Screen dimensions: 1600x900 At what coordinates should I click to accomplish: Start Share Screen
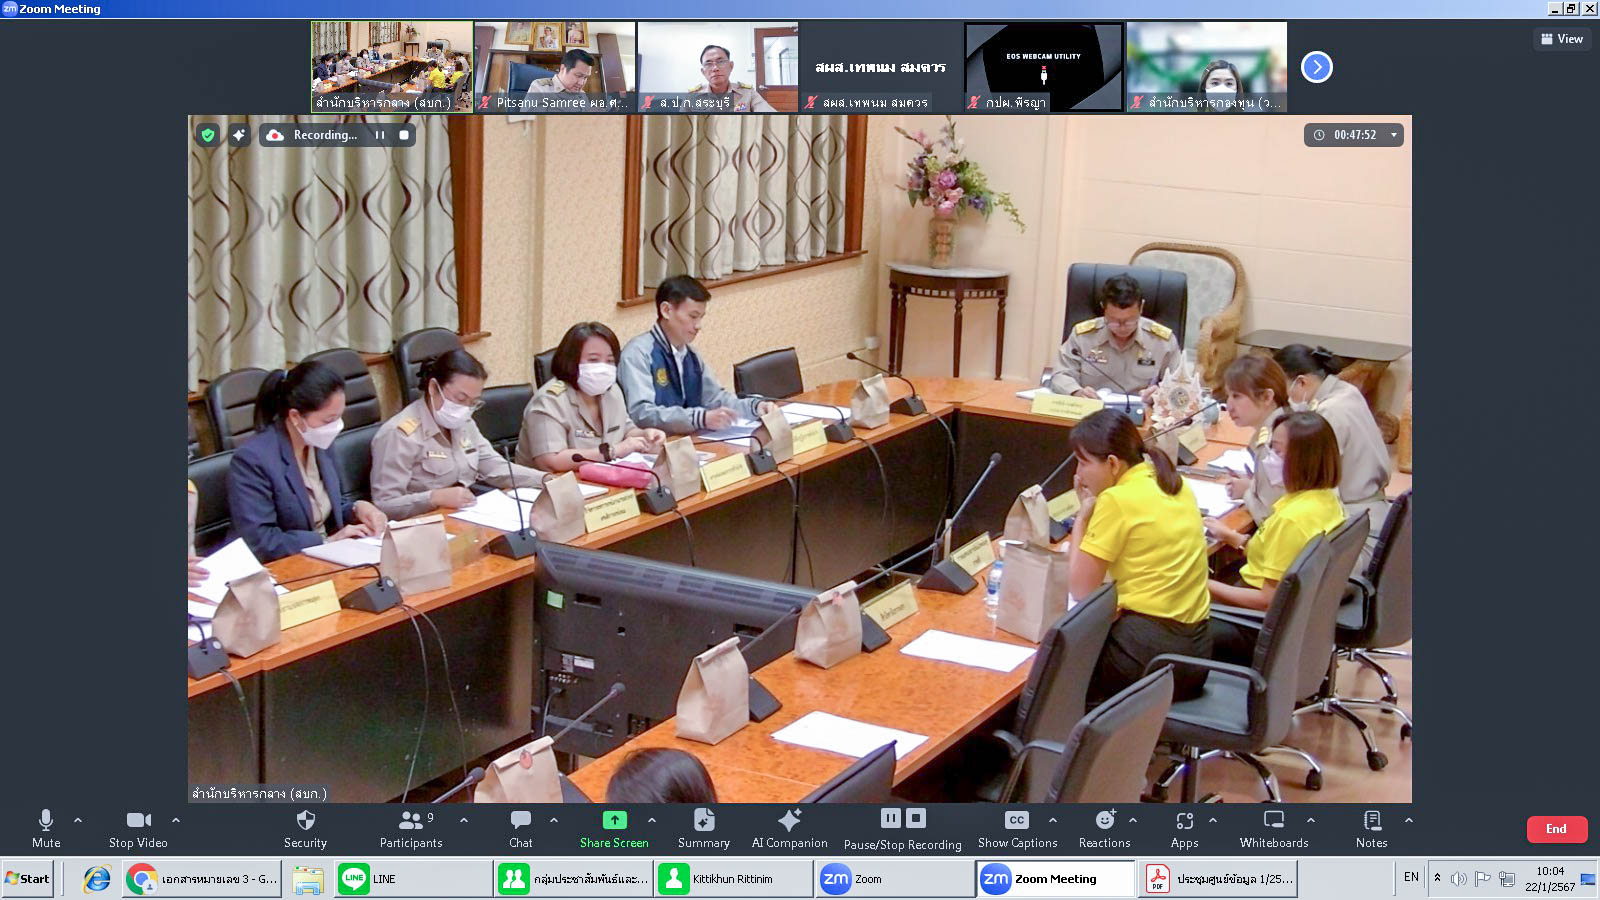614,829
